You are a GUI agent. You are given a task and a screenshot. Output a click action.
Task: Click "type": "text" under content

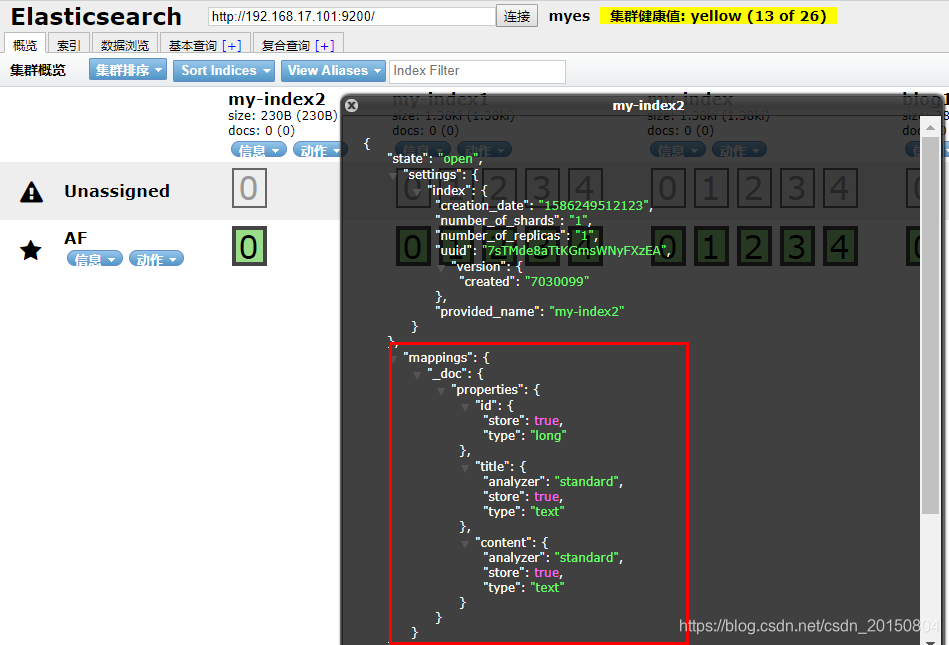[x=524, y=588]
